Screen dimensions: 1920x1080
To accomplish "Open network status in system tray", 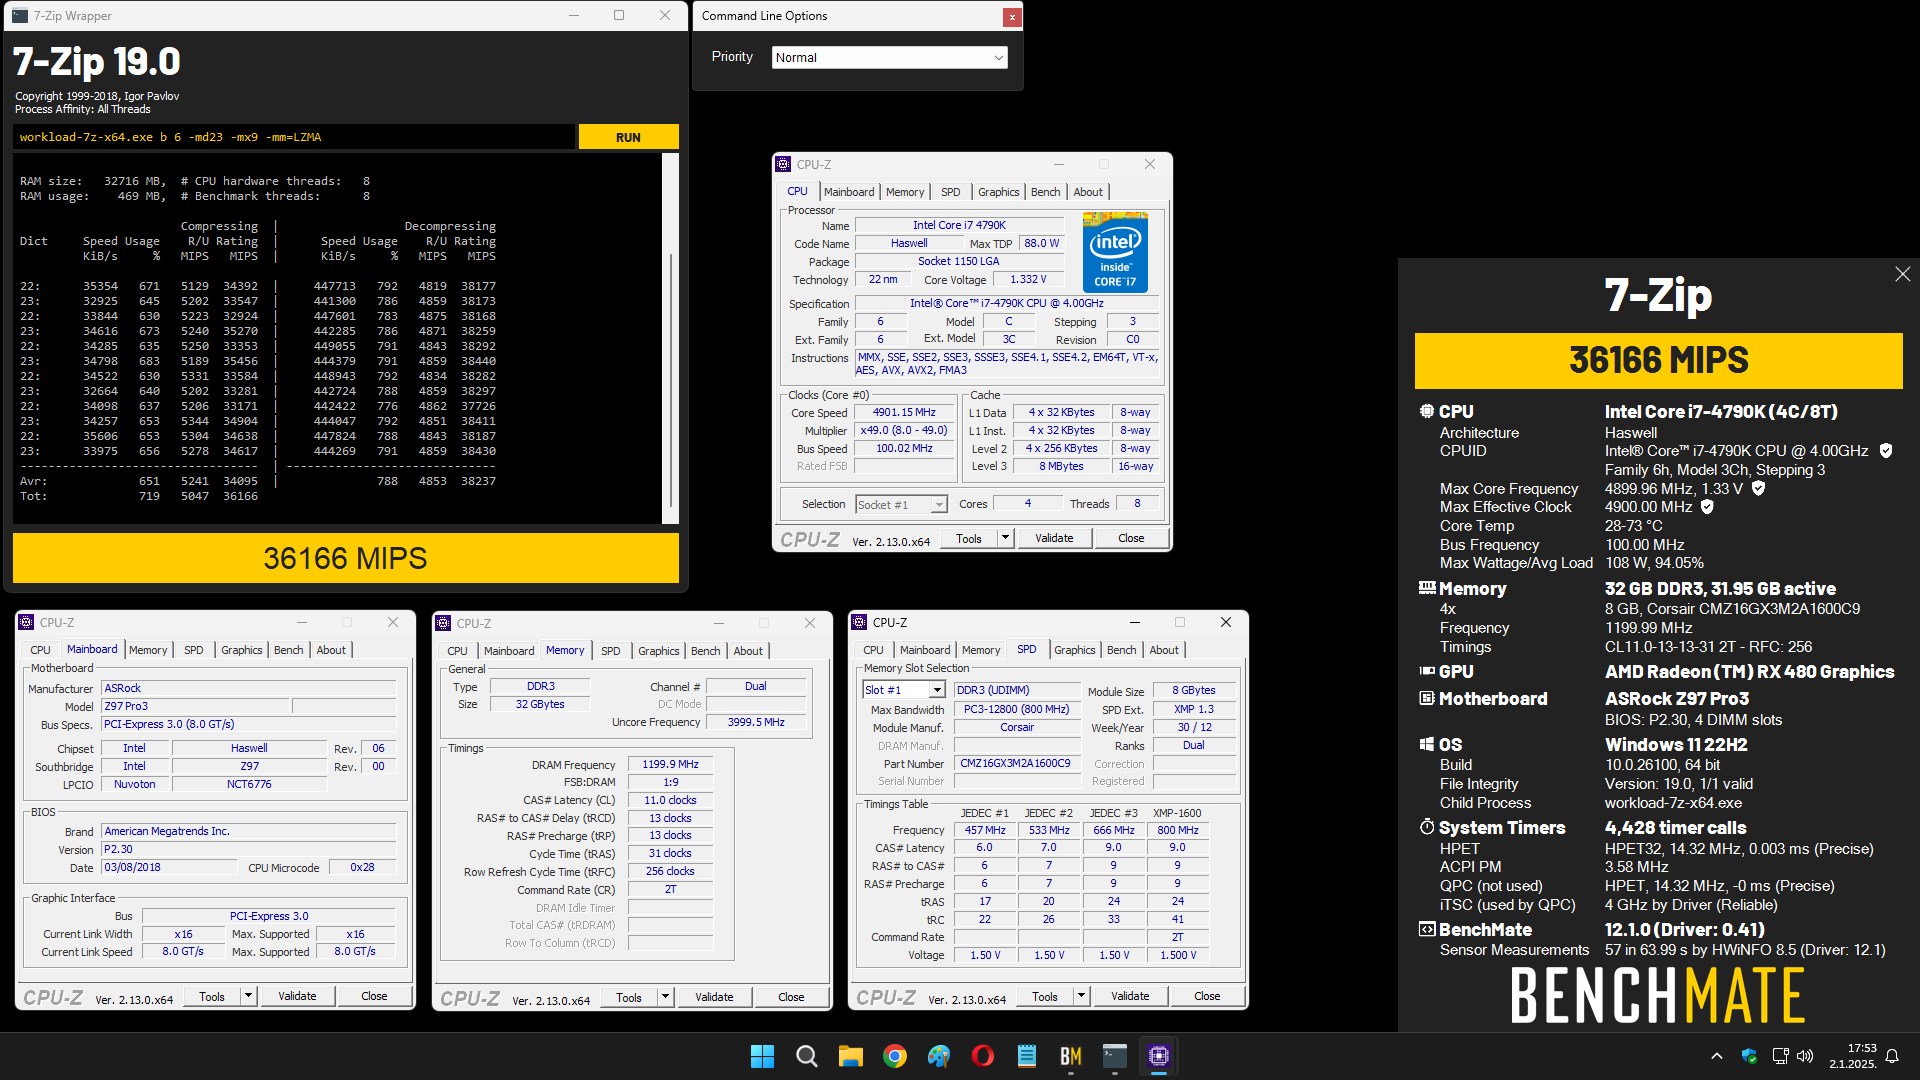I will [1780, 1056].
